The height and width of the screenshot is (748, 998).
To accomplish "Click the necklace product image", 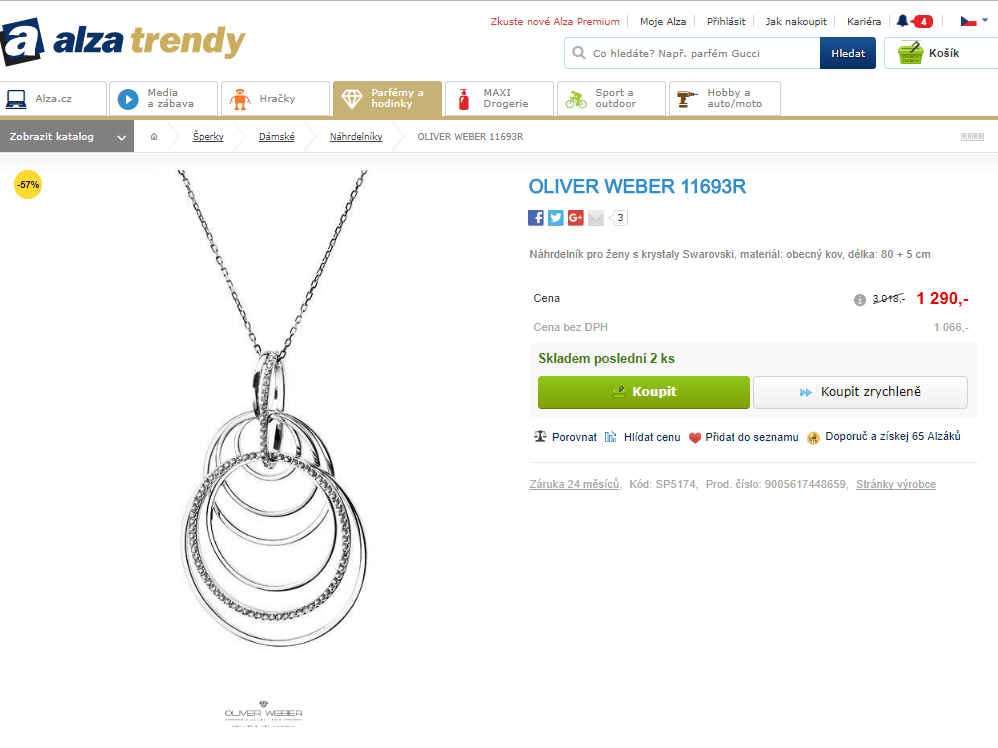I will click(274, 409).
